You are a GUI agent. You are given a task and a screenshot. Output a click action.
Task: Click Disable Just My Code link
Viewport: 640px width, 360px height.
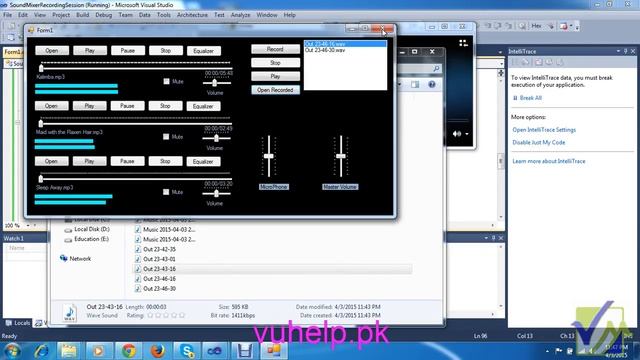pos(538,142)
